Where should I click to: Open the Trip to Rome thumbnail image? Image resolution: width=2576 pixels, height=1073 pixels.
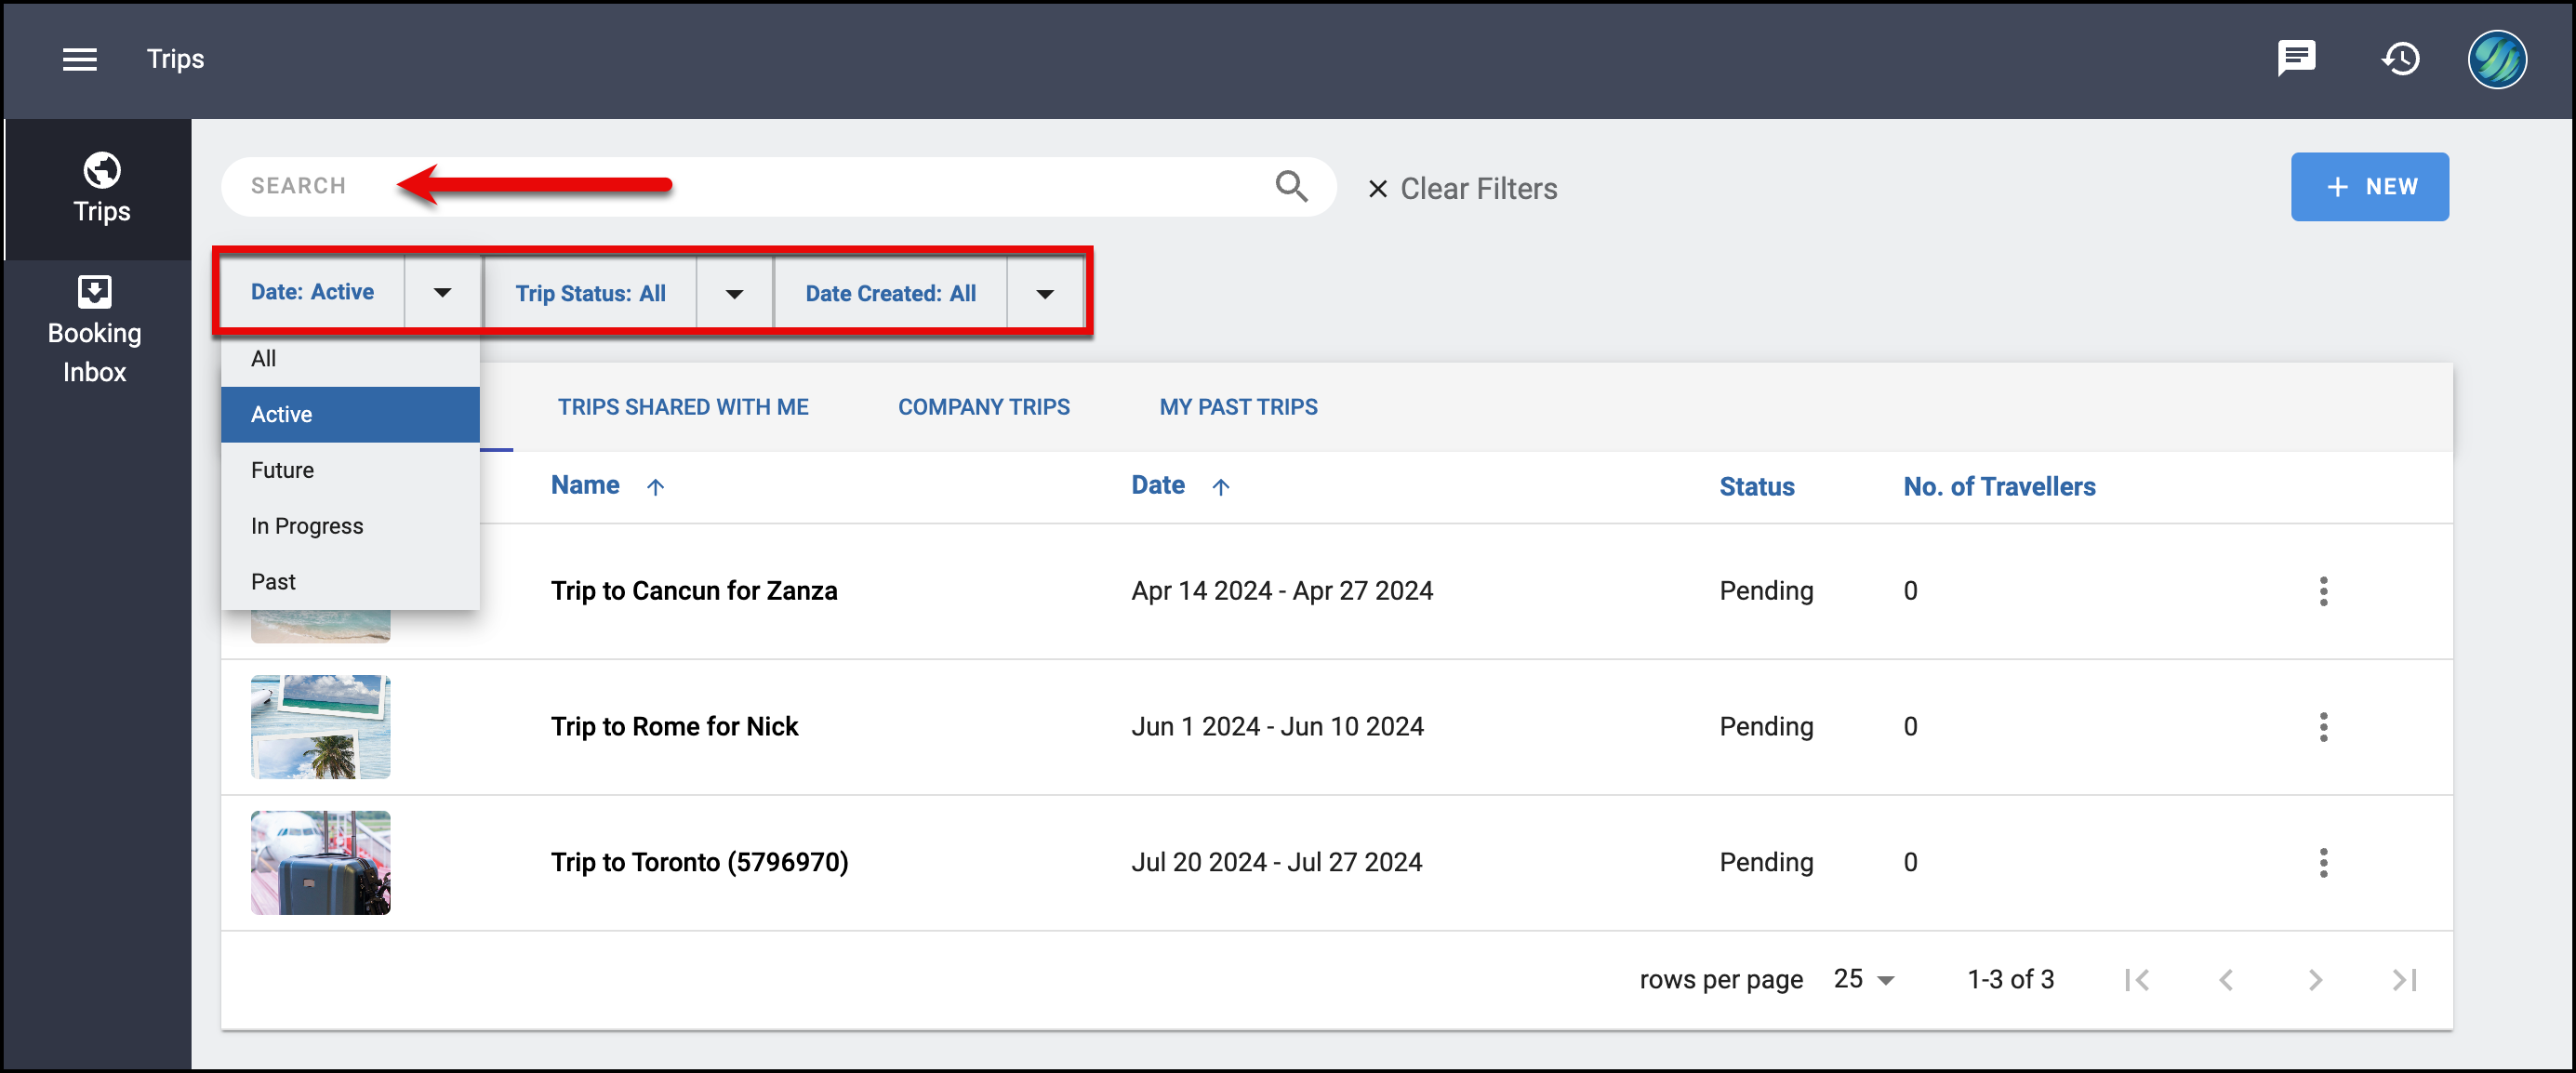click(320, 727)
